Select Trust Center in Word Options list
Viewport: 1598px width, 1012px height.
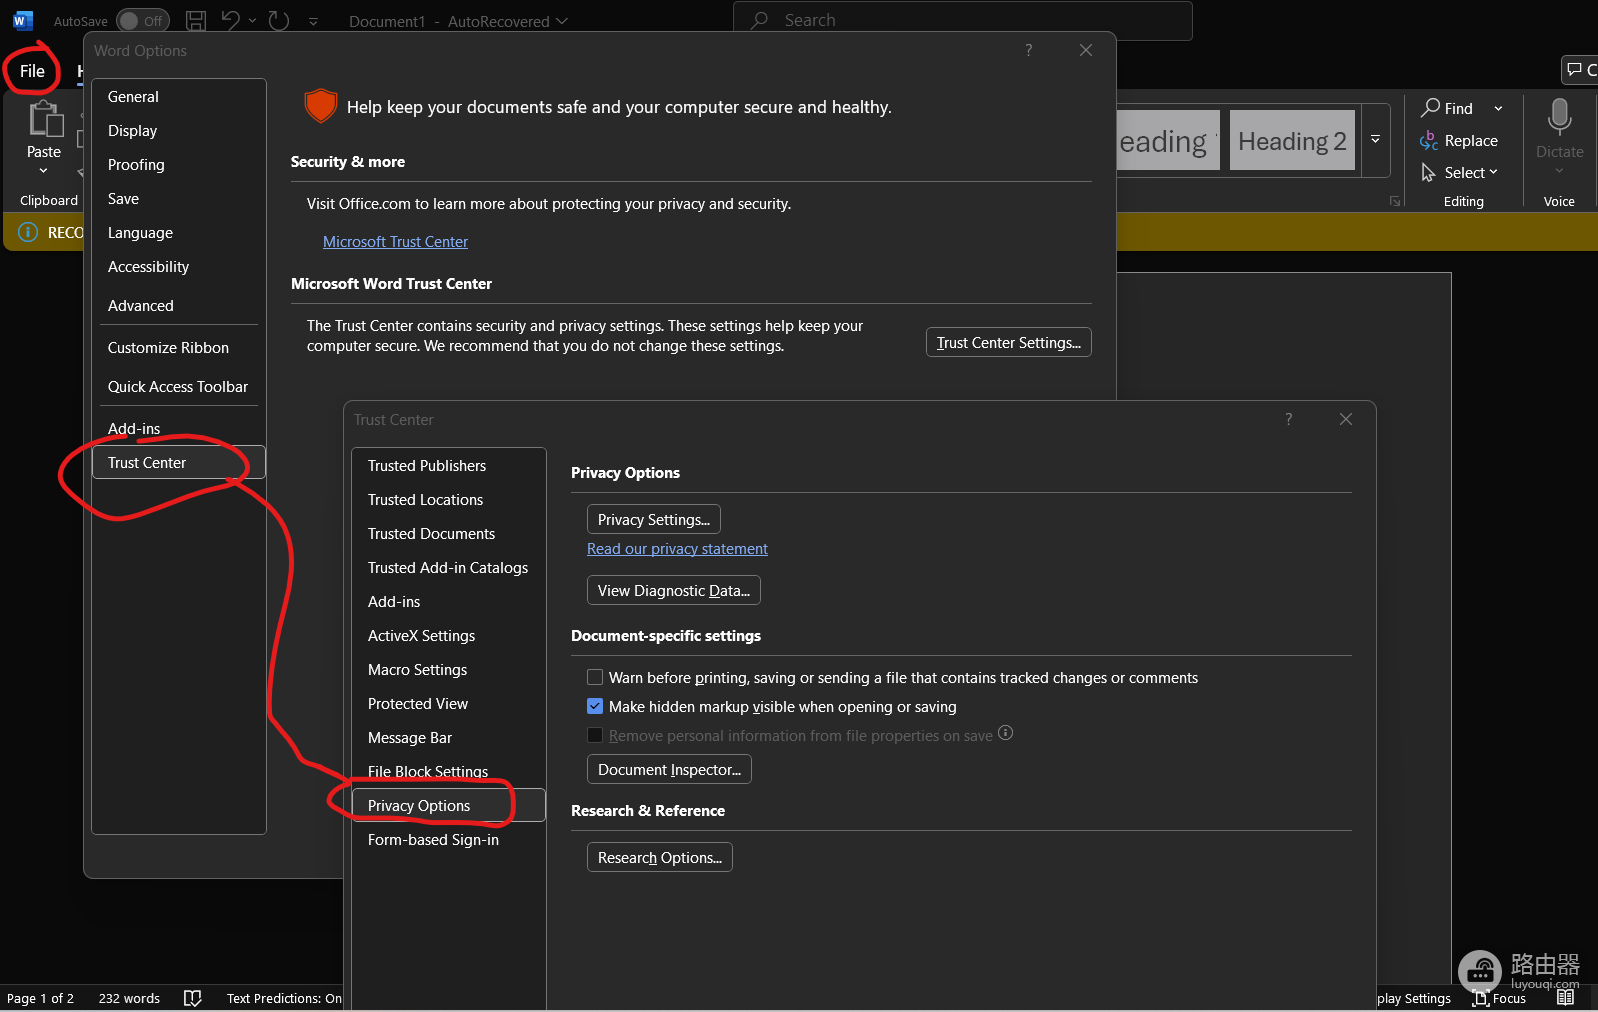pyautogui.click(x=179, y=463)
